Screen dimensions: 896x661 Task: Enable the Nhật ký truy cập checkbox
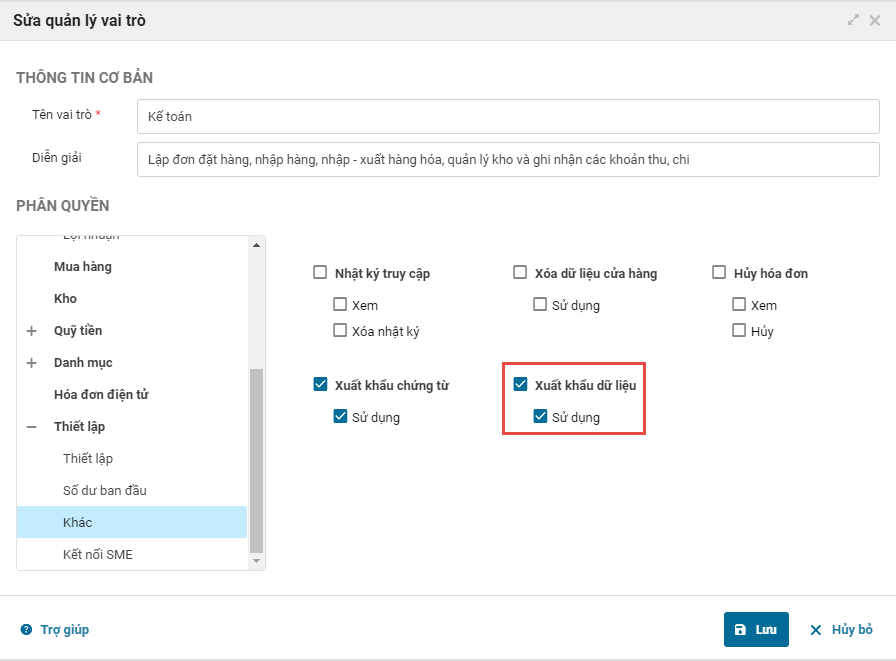(x=320, y=273)
